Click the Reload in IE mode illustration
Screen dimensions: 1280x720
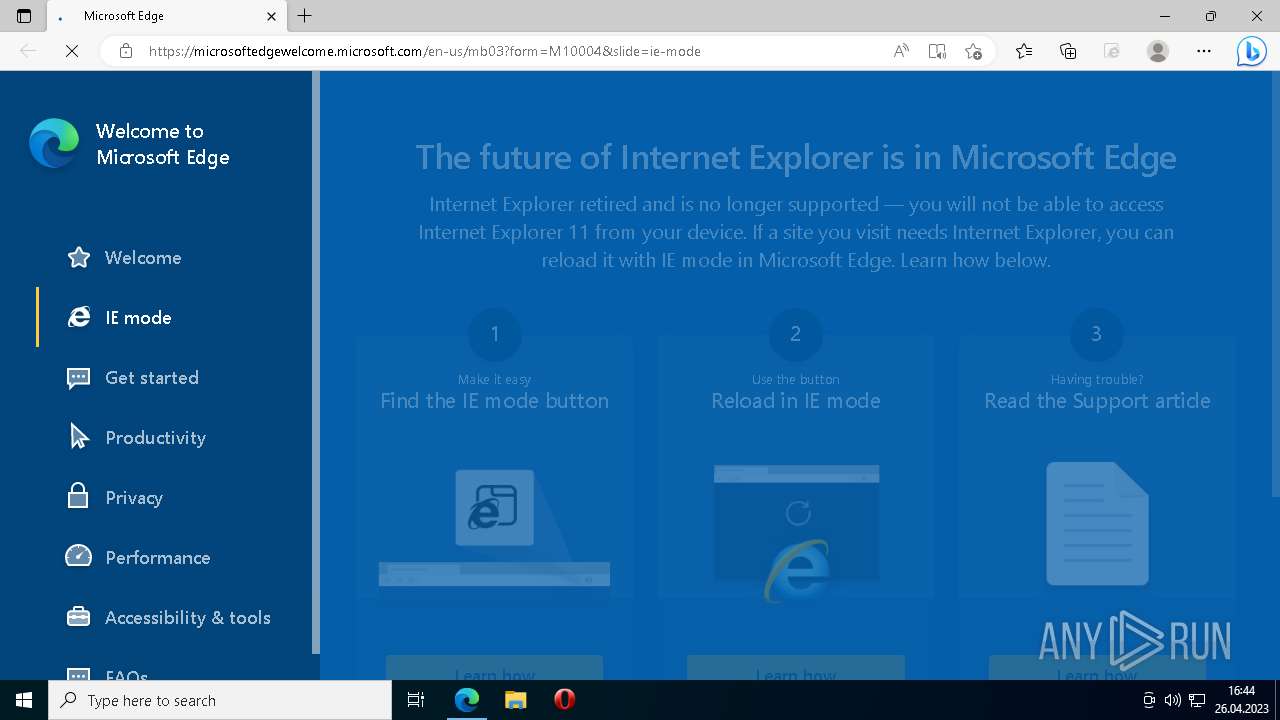[x=796, y=532]
